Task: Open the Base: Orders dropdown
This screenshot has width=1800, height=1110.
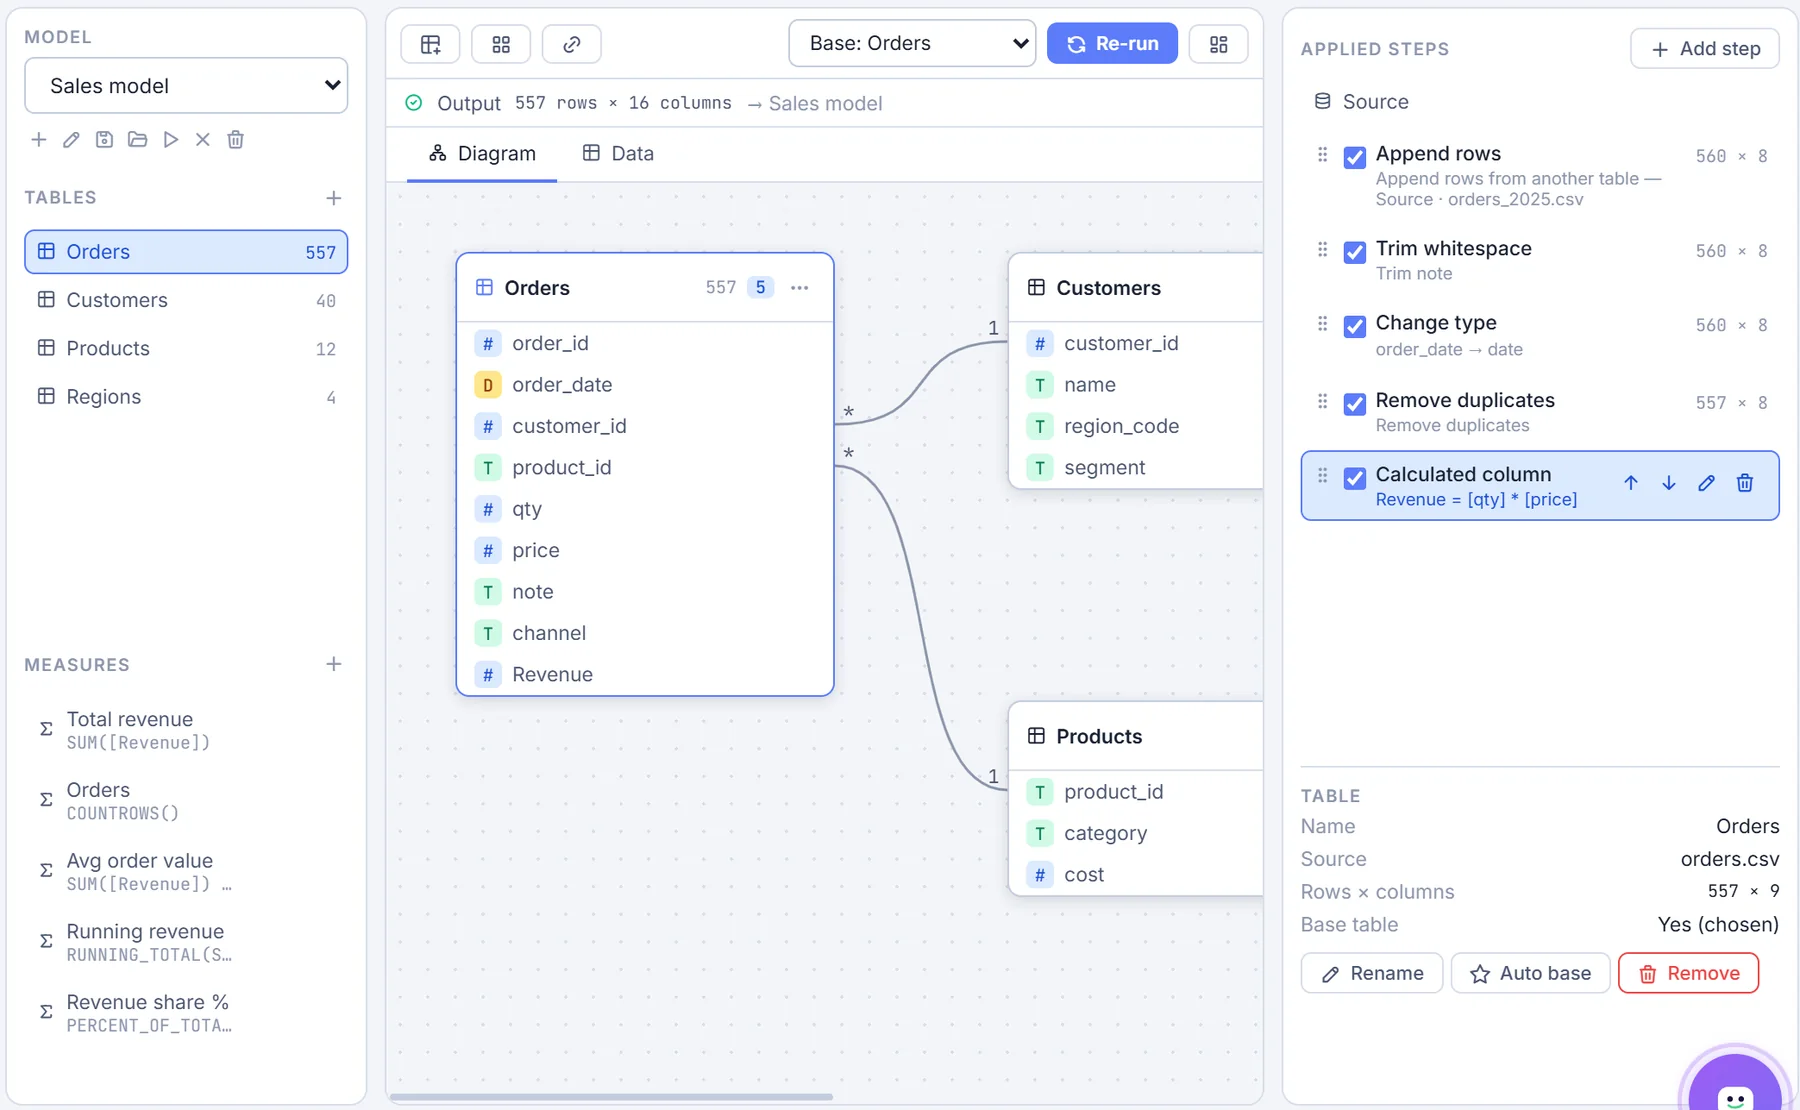Action: 912,43
